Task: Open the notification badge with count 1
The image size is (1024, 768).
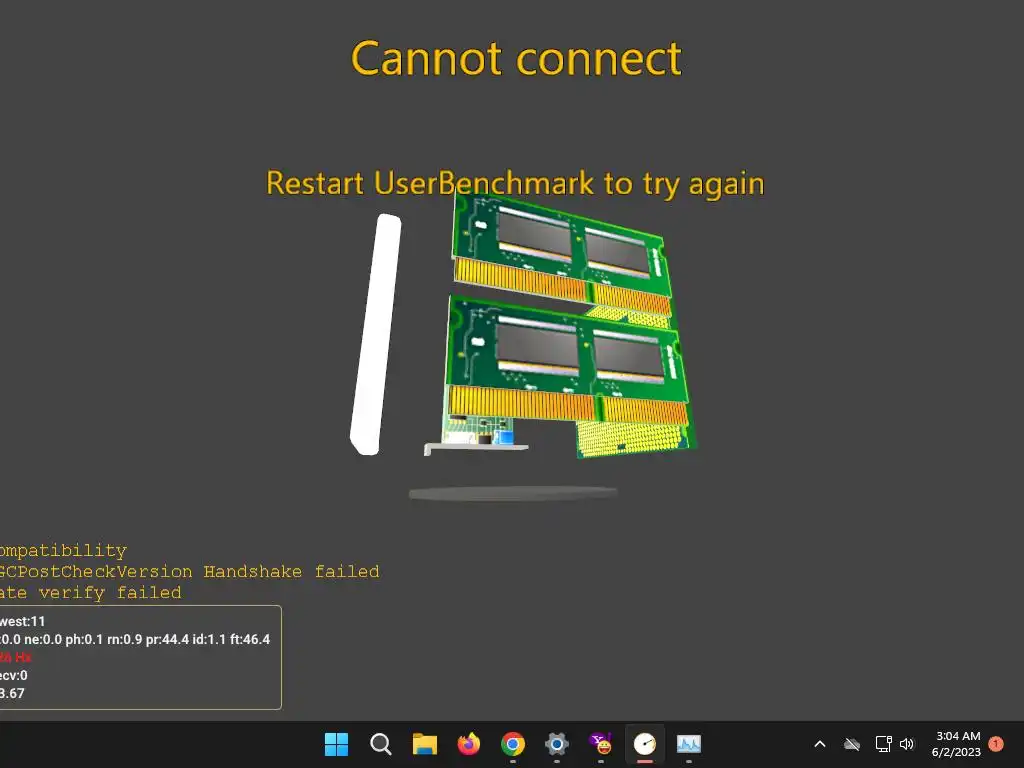Action: [x=996, y=744]
